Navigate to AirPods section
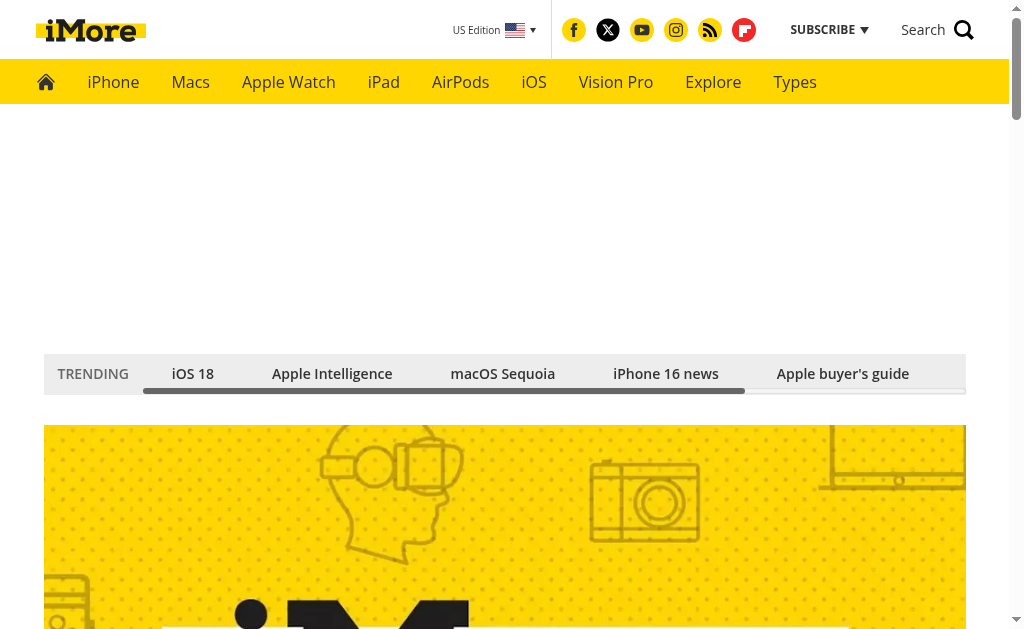 pos(460,82)
